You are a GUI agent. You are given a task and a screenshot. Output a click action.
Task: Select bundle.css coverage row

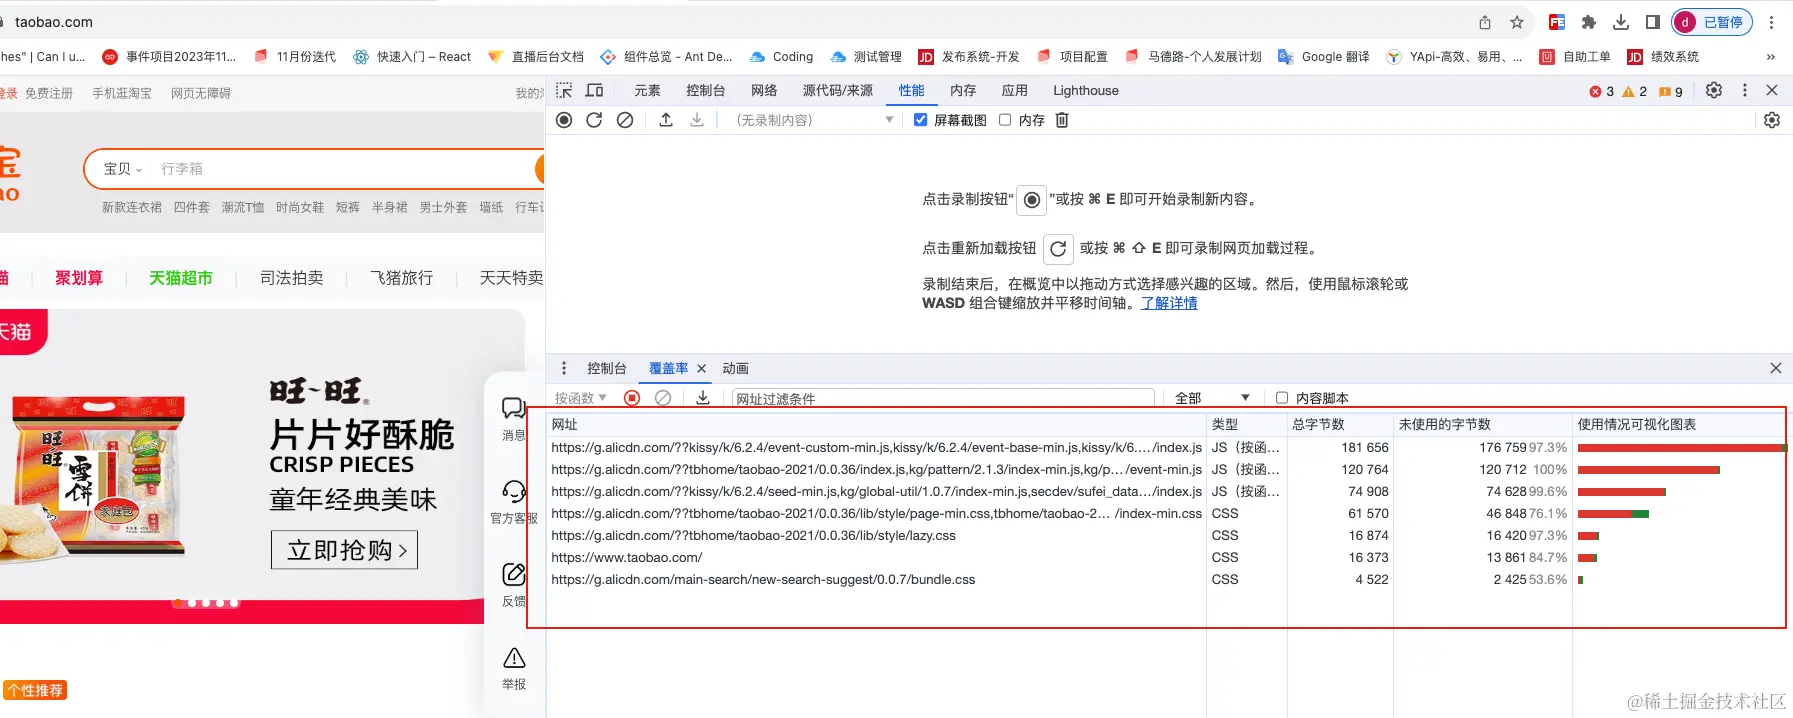coord(1166,580)
